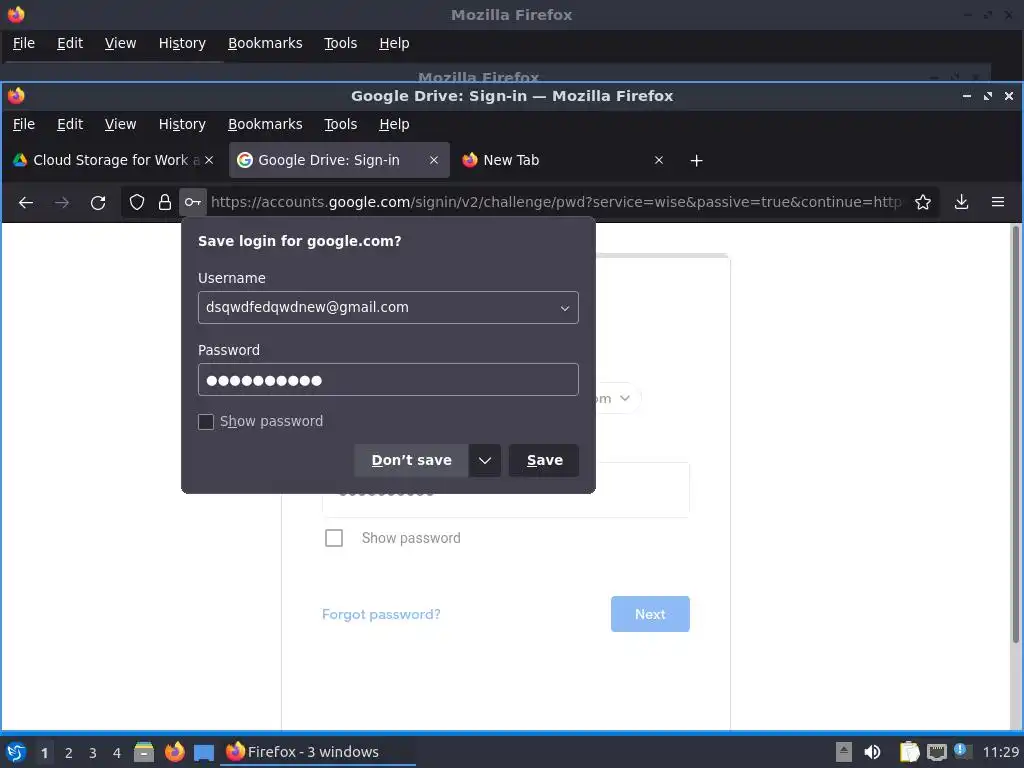The image size is (1024, 768).
Task: Open the Firefox hamburger application menu
Action: tap(998, 202)
